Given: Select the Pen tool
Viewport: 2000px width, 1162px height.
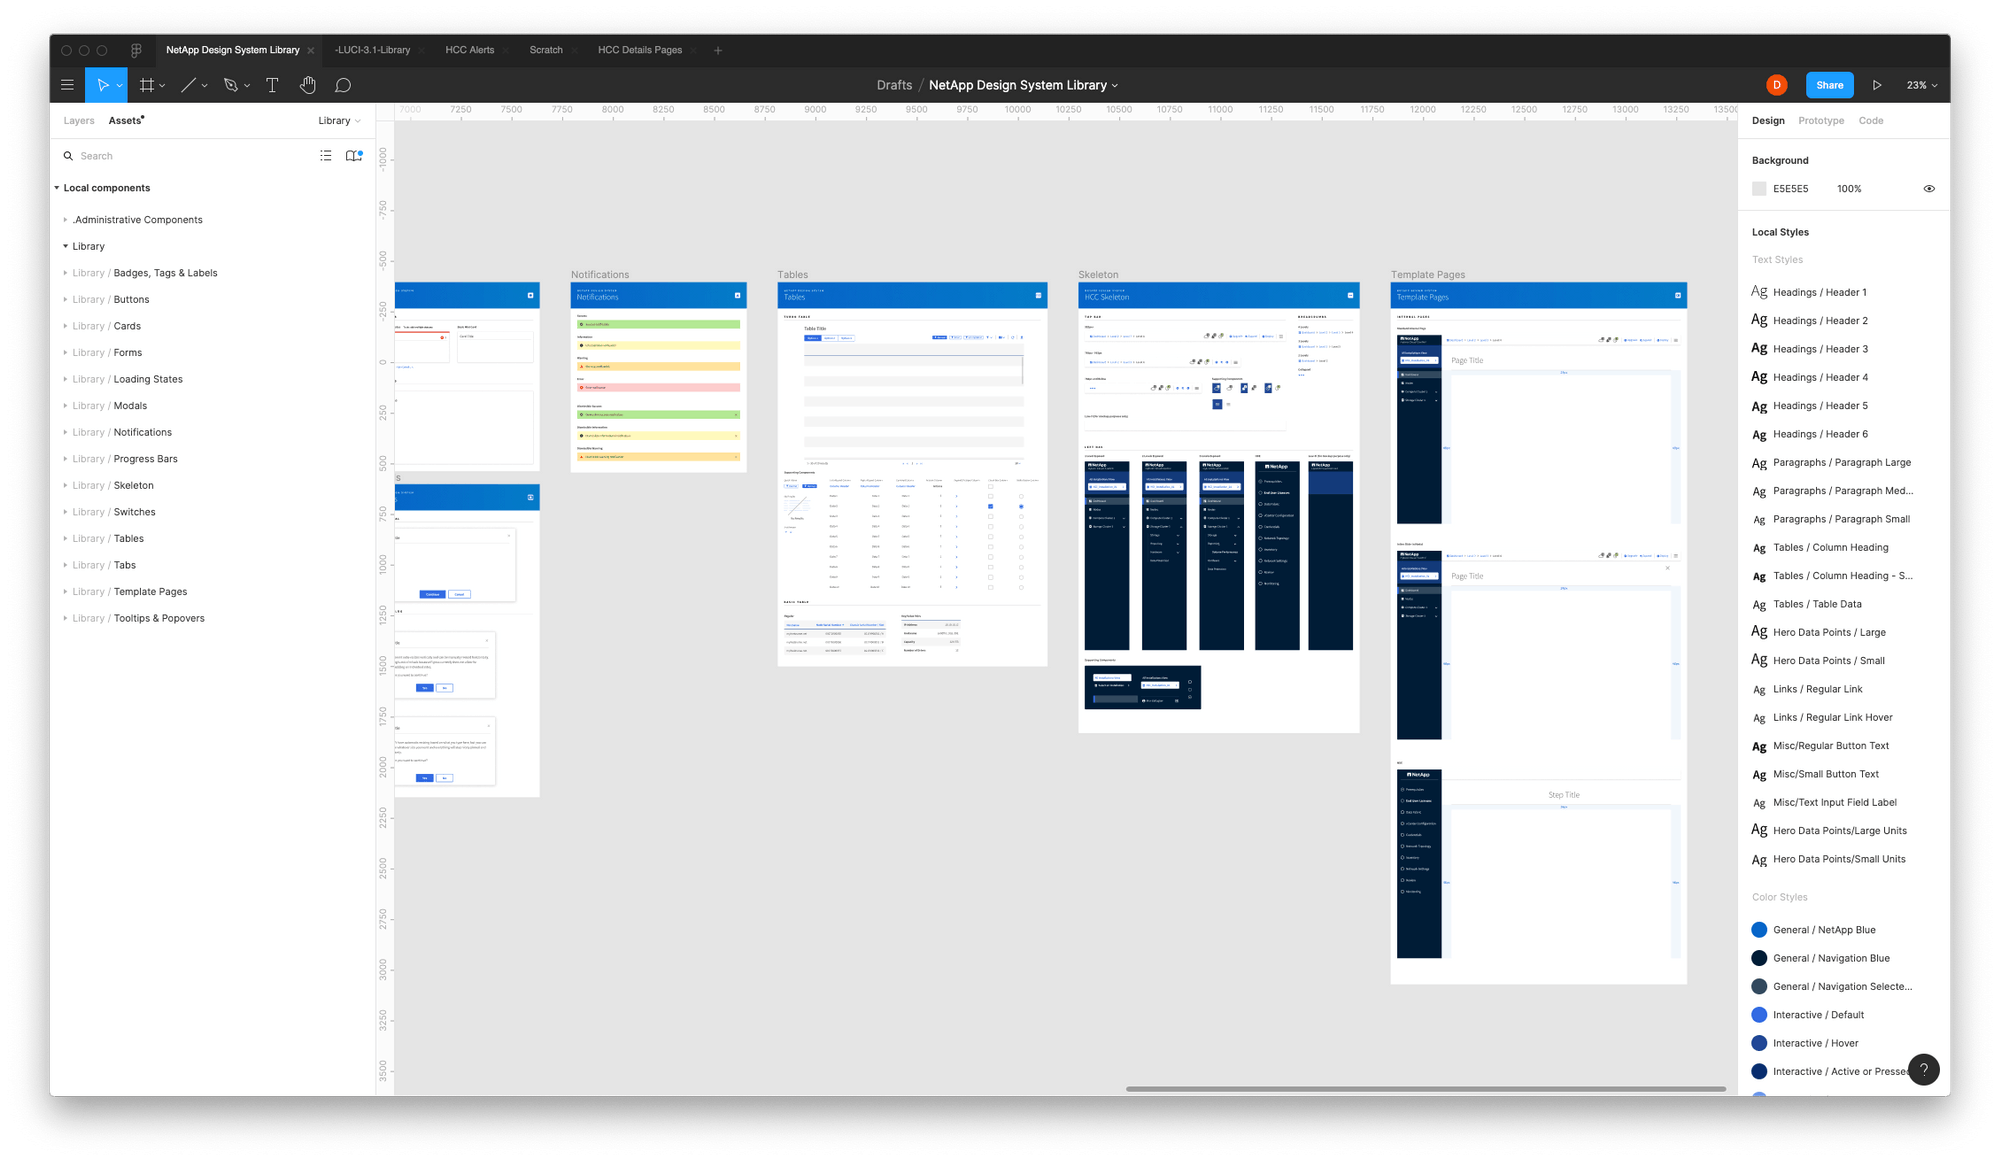Looking at the screenshot, I should click(x=231, y=85).
